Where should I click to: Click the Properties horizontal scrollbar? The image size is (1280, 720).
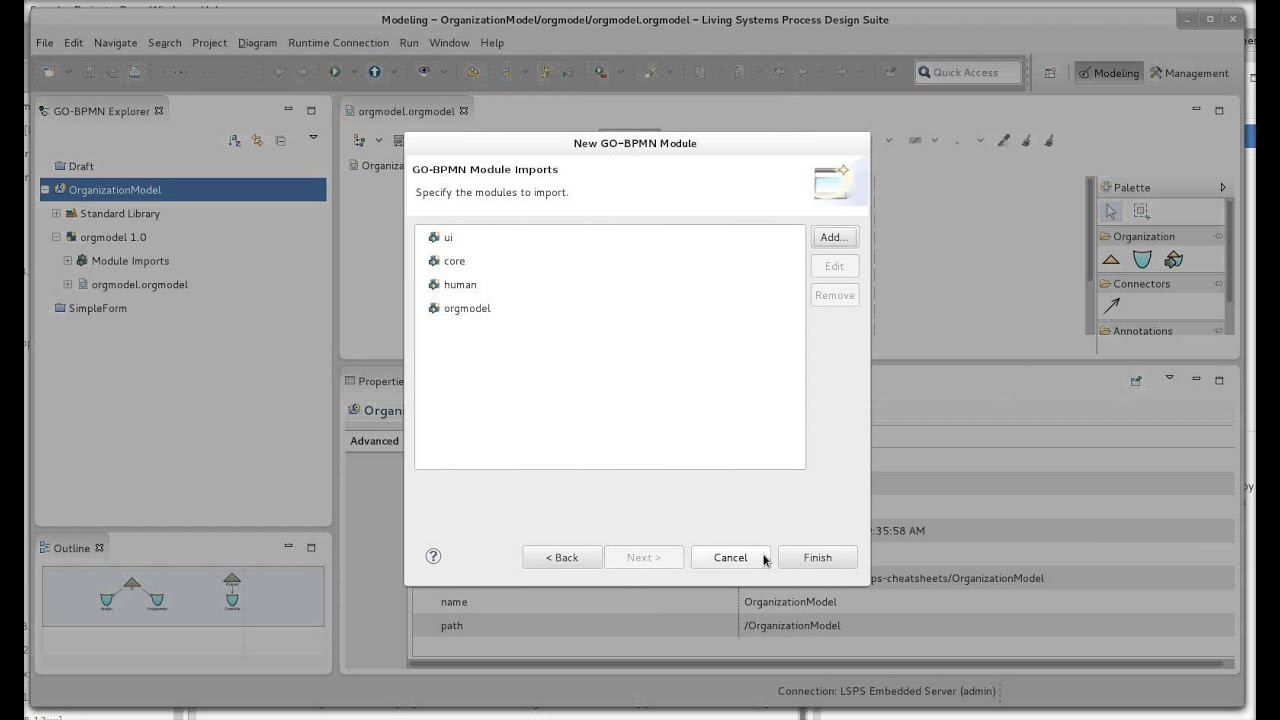[815, 663]
